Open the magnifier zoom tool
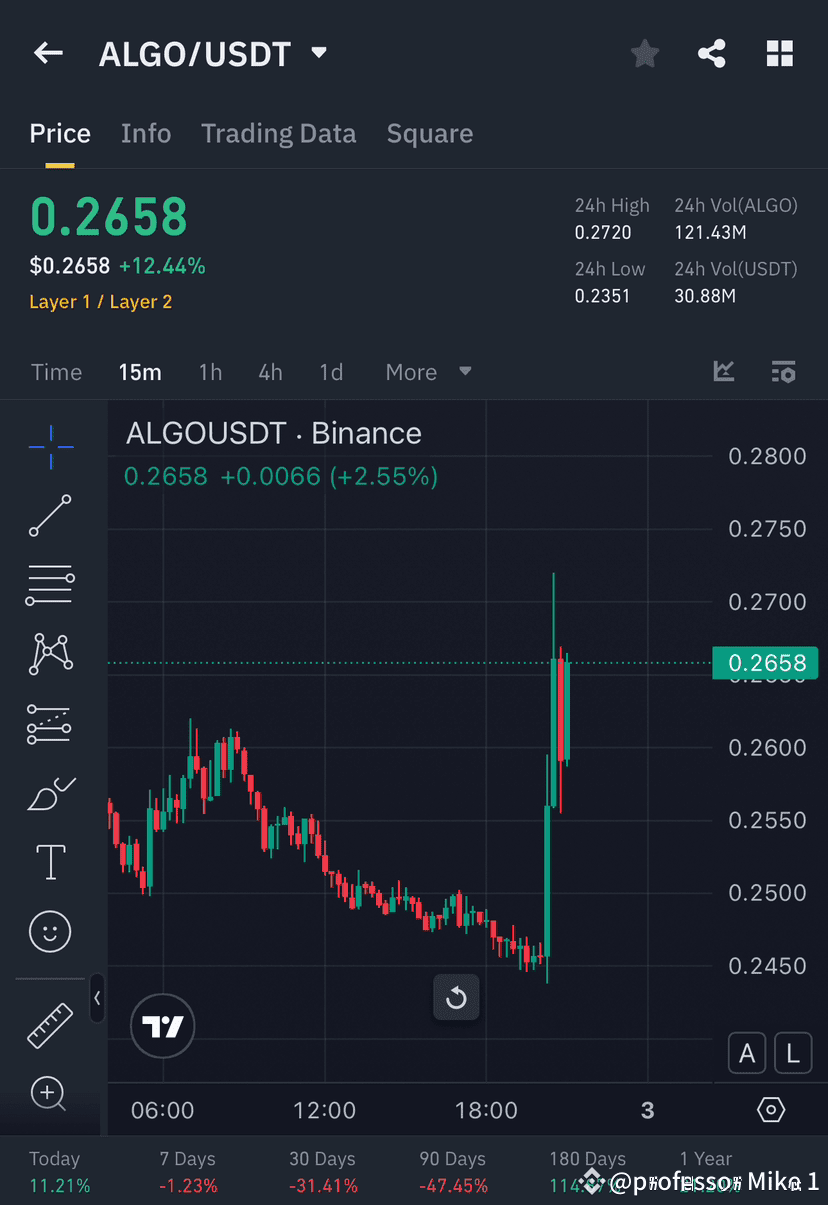828x1205 pixels. pyautogui.click(x=49, y=1093)
